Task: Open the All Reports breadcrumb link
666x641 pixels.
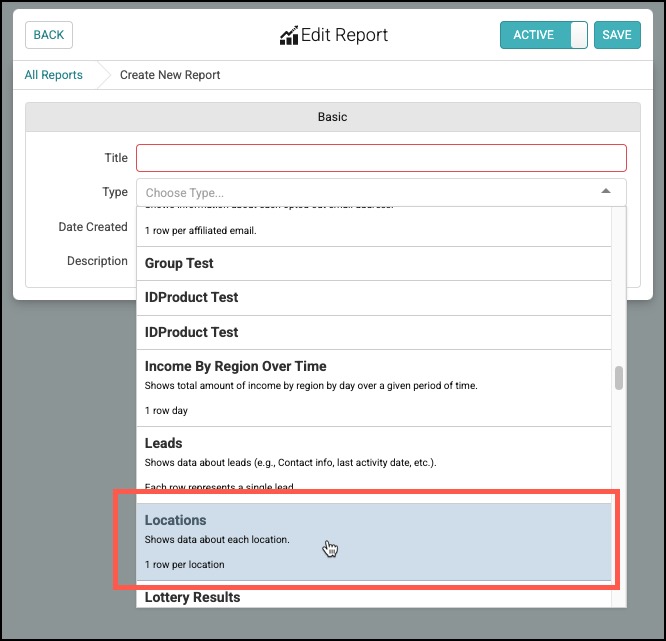Action: pos(54,75)
